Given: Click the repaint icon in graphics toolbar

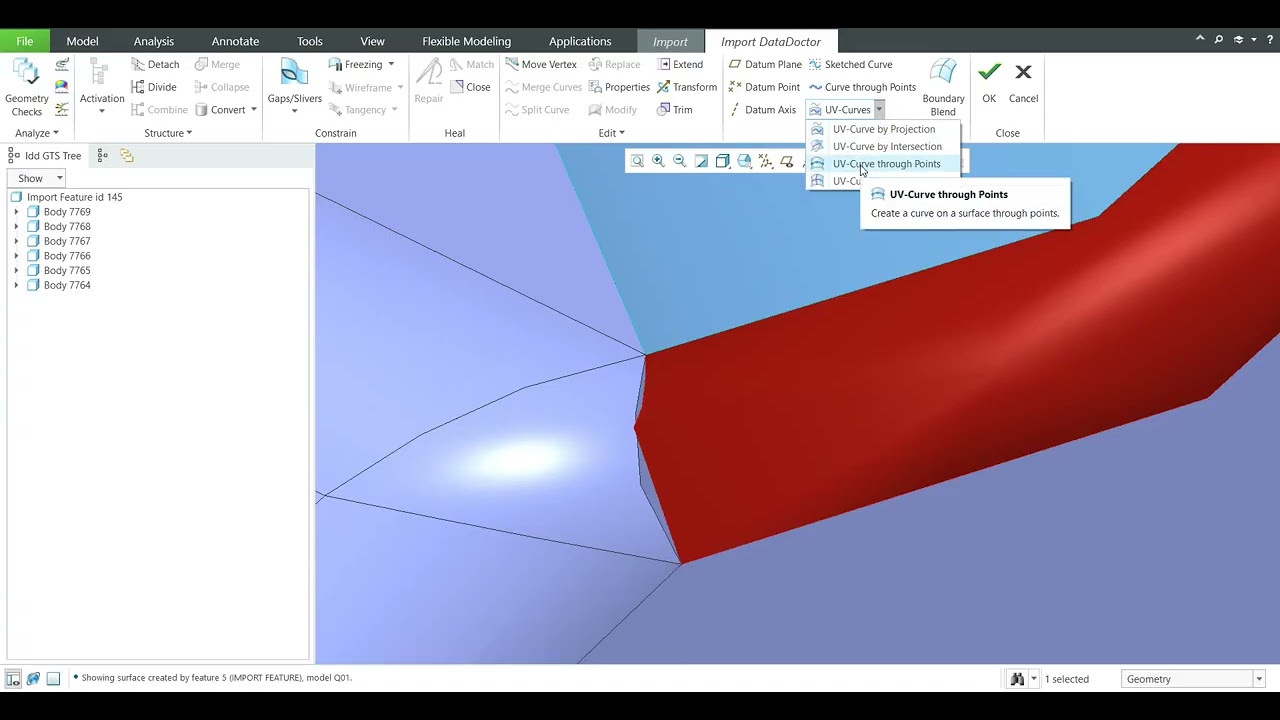Looking at the screenshot, I should tap(701, 161).
